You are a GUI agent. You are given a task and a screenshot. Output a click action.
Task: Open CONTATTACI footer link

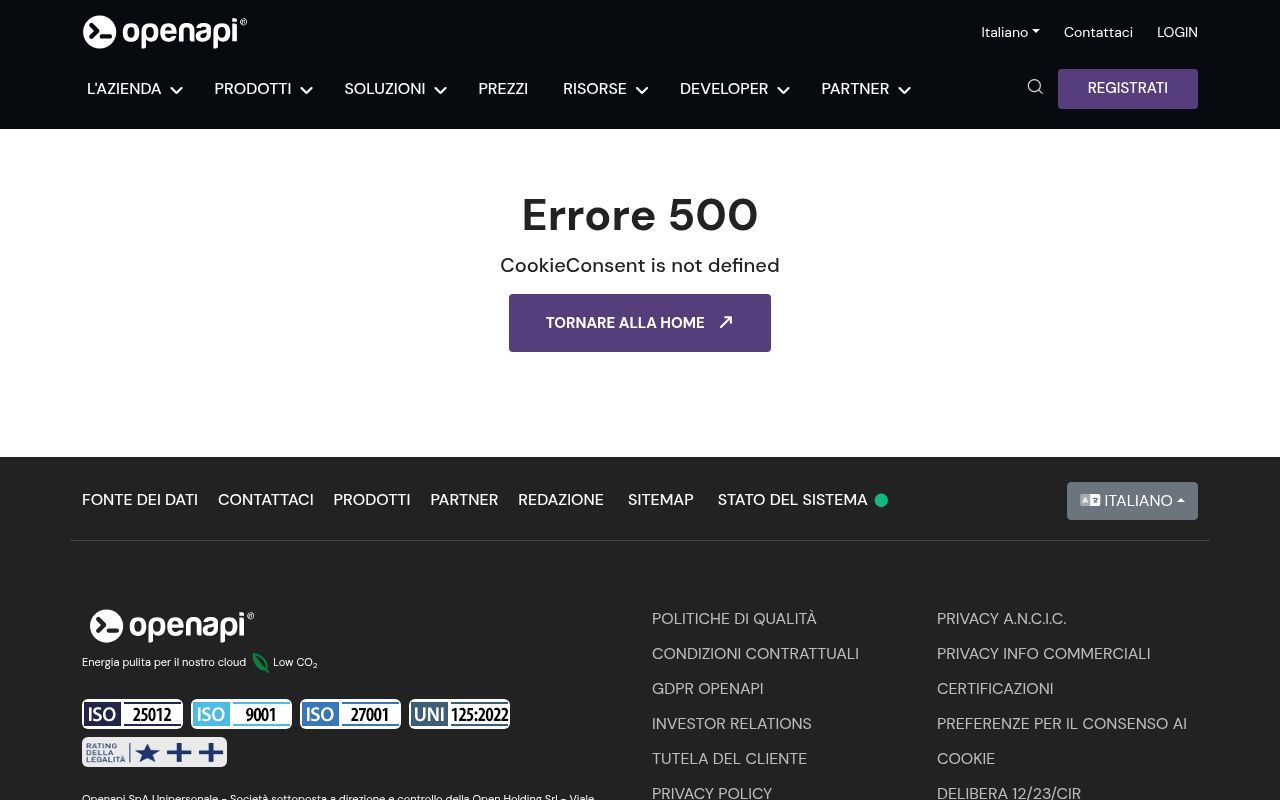click(x=266, y=500)
